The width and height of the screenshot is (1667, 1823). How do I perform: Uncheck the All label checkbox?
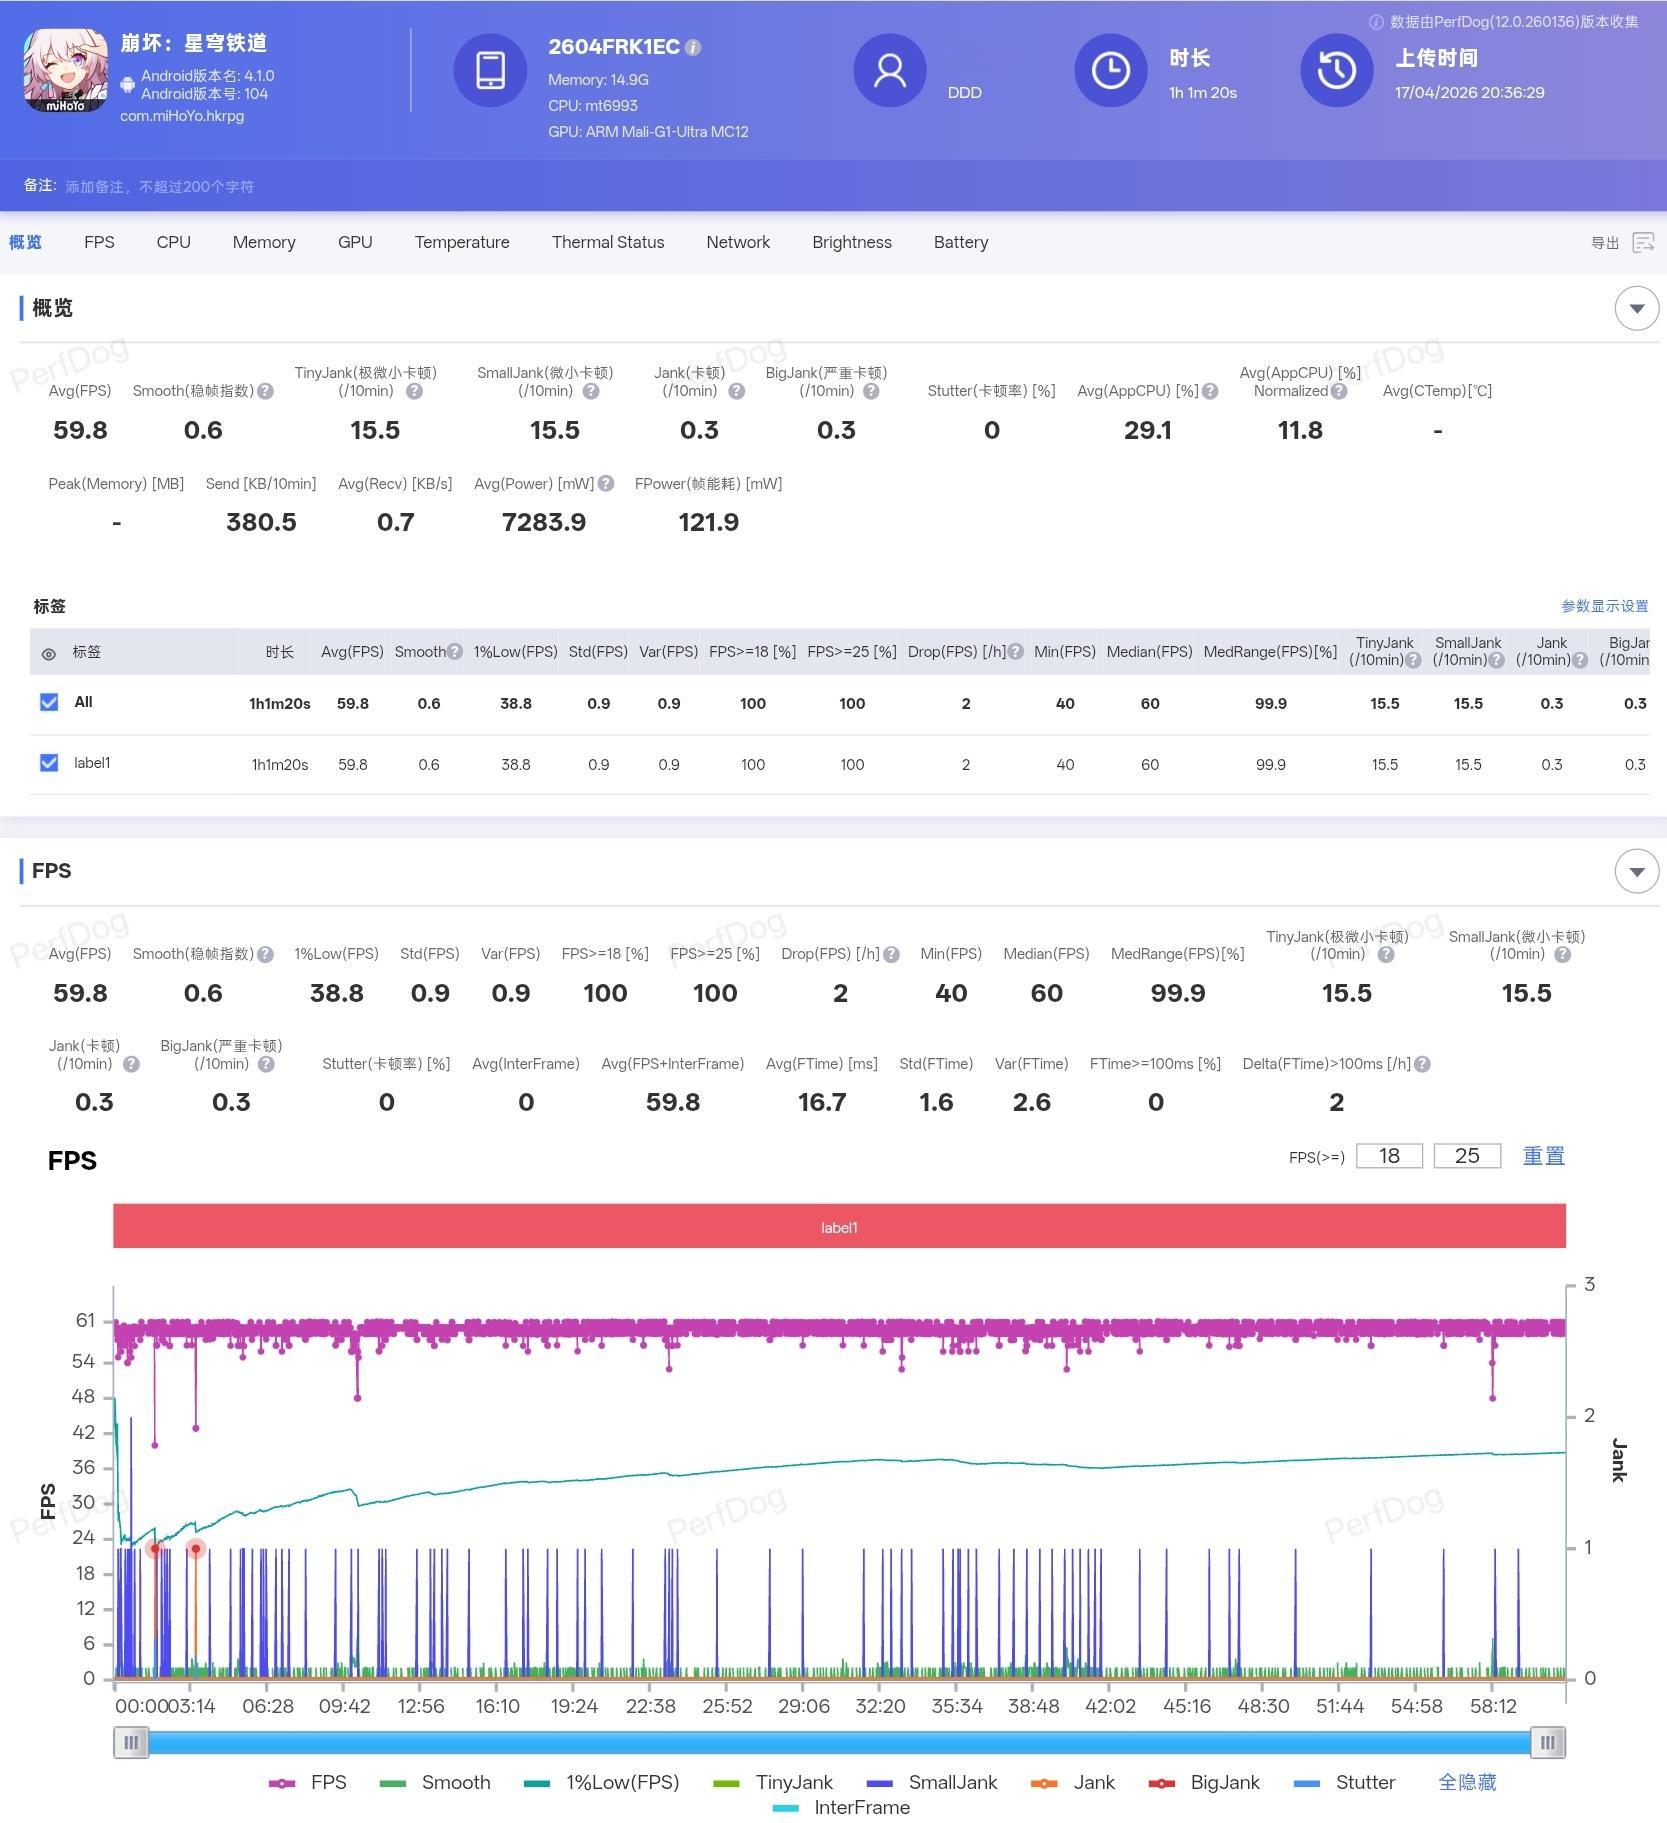click(x=49, y=702)
